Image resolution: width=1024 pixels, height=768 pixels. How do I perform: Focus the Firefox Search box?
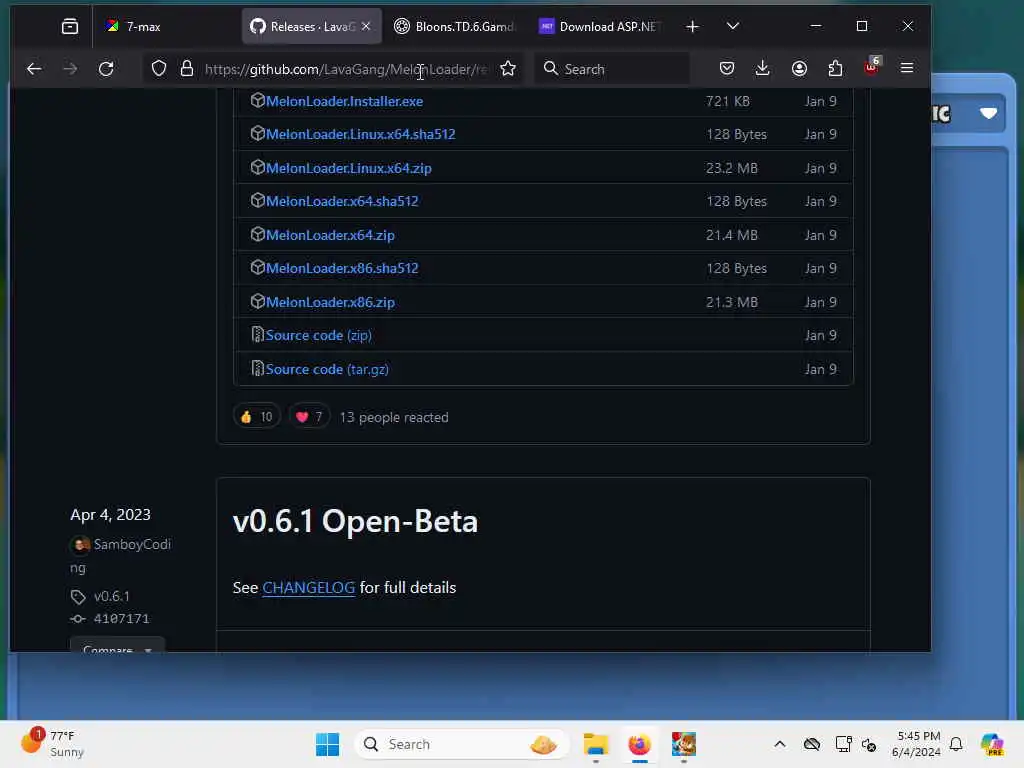[x=612, y=69]
